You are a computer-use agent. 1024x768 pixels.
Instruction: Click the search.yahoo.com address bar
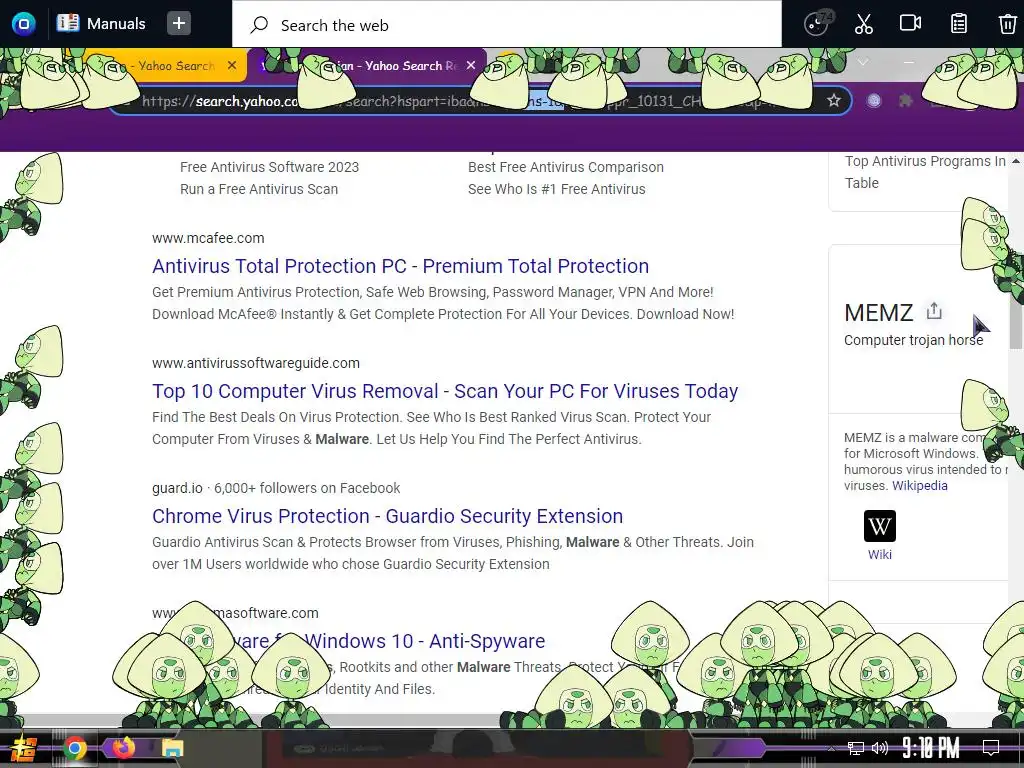(x=480, y=101)
